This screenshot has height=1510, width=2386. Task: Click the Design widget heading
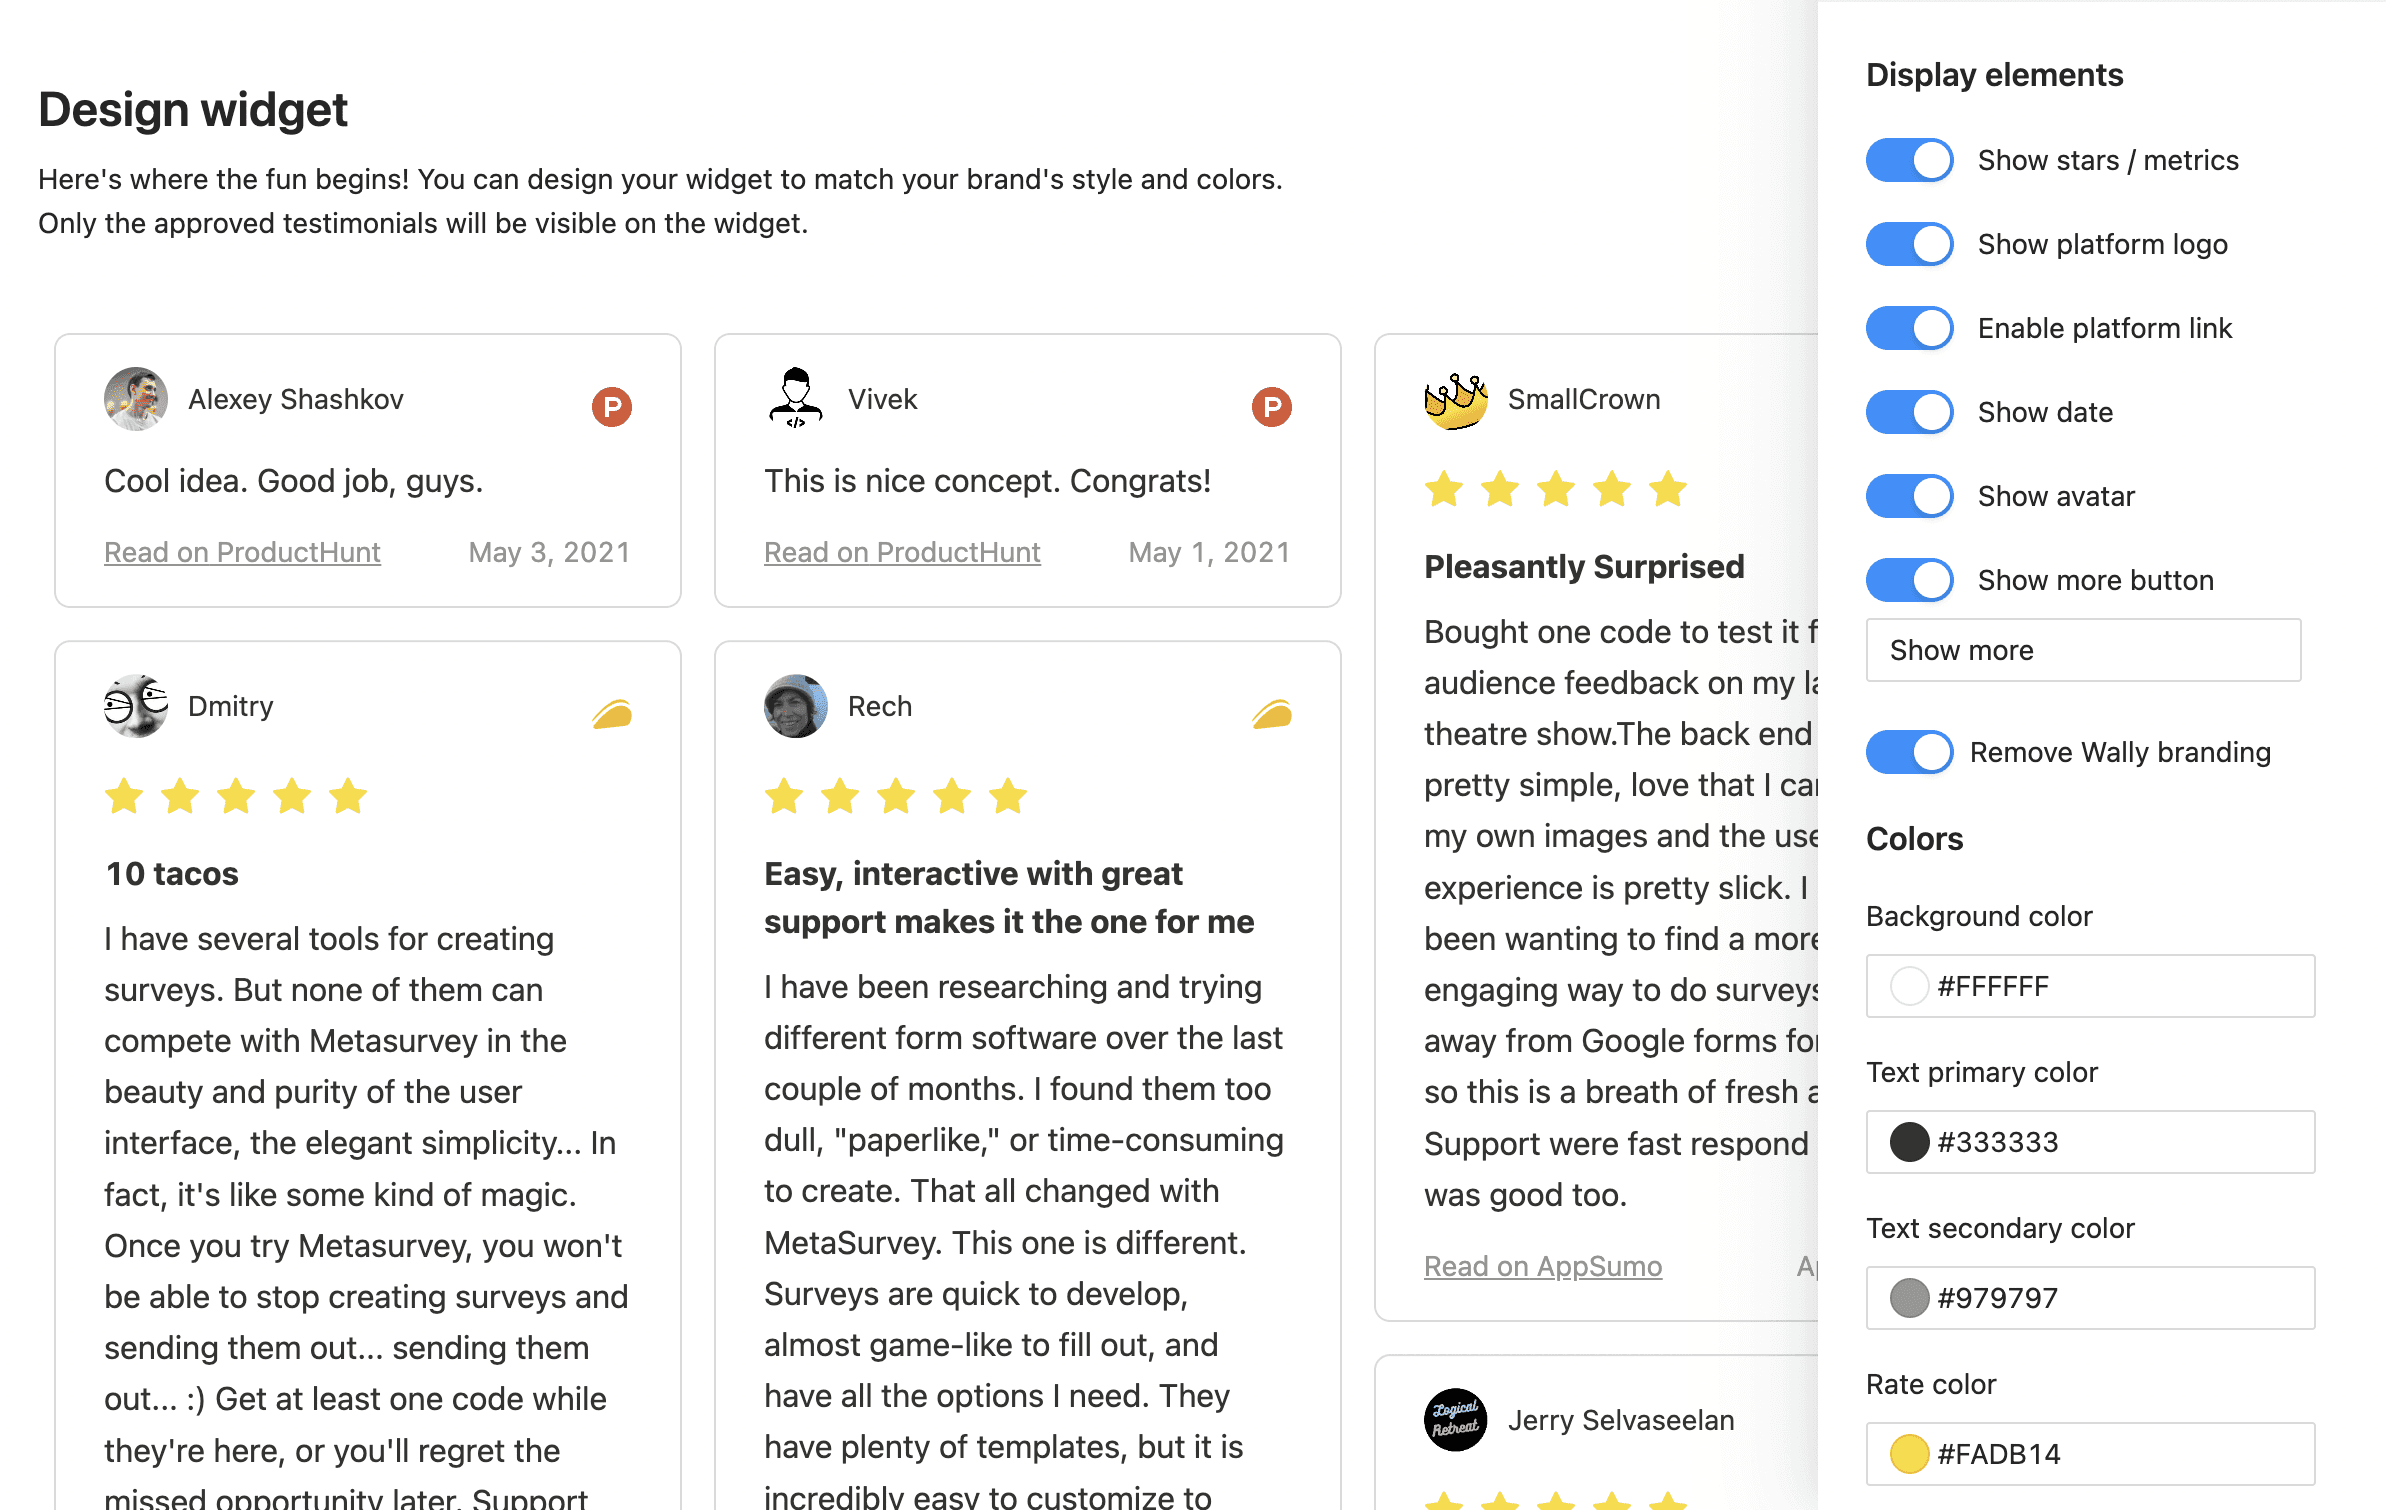[x=195, y=110]
